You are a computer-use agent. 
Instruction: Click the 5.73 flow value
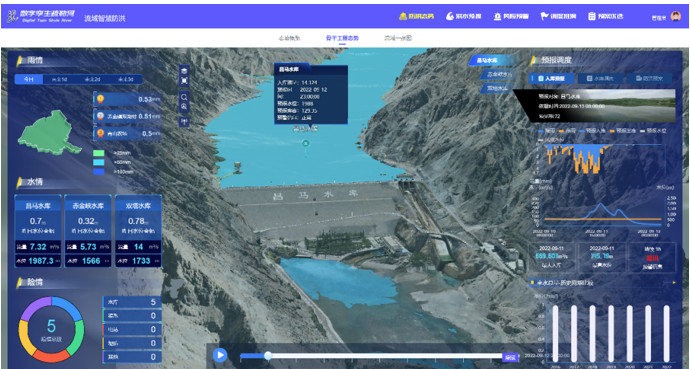click(x=88, y=247)
